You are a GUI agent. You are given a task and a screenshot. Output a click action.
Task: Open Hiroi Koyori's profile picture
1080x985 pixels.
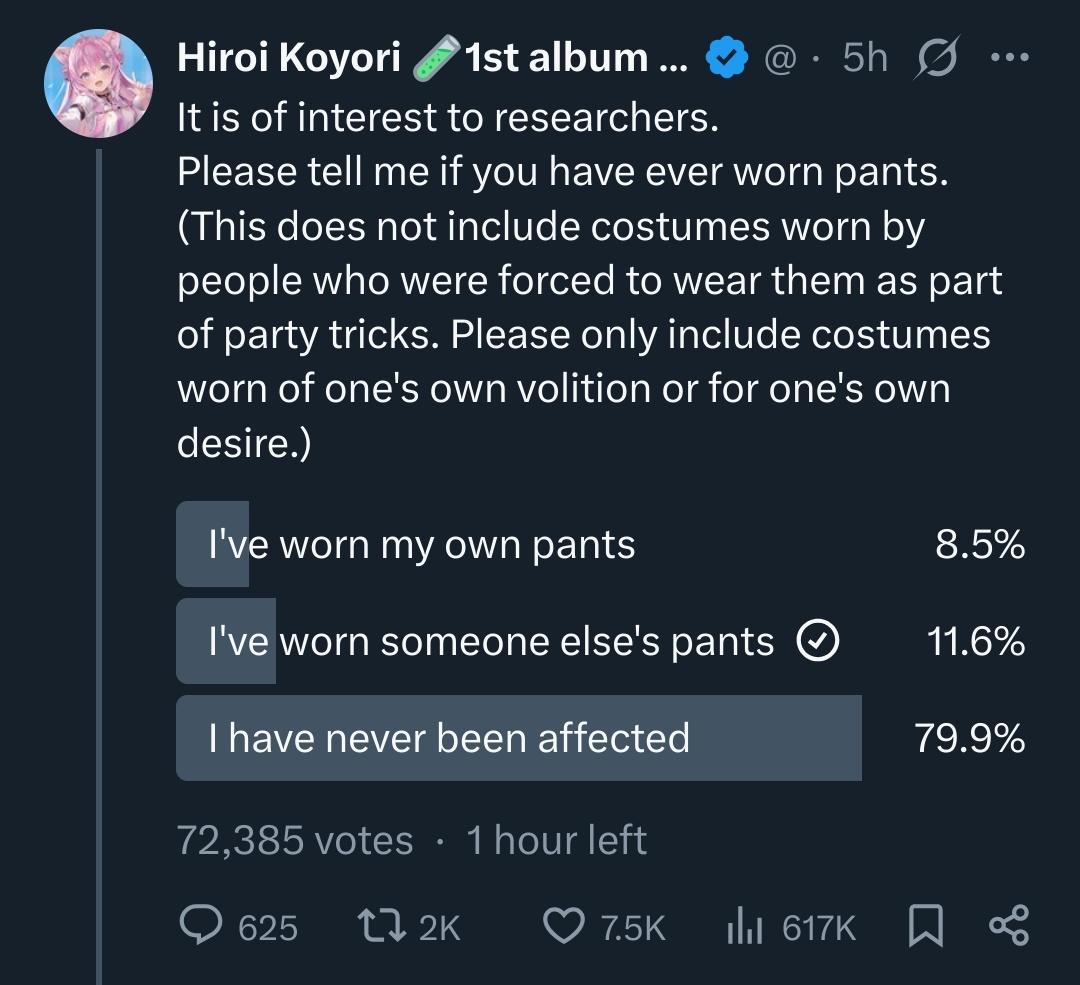pos(97,82)
